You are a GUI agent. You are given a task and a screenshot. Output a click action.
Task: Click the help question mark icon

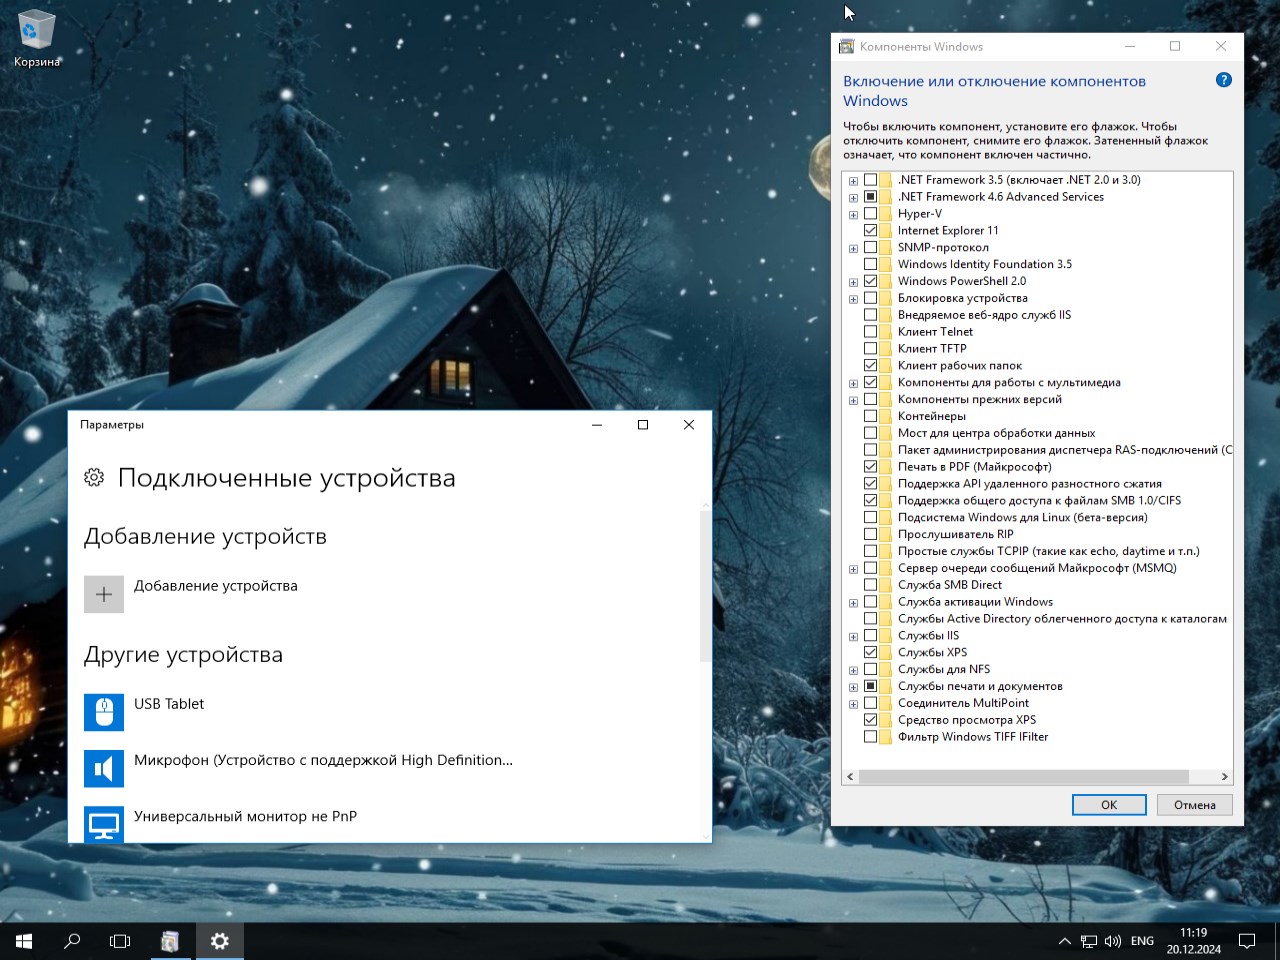click(x=1223, y=80)
